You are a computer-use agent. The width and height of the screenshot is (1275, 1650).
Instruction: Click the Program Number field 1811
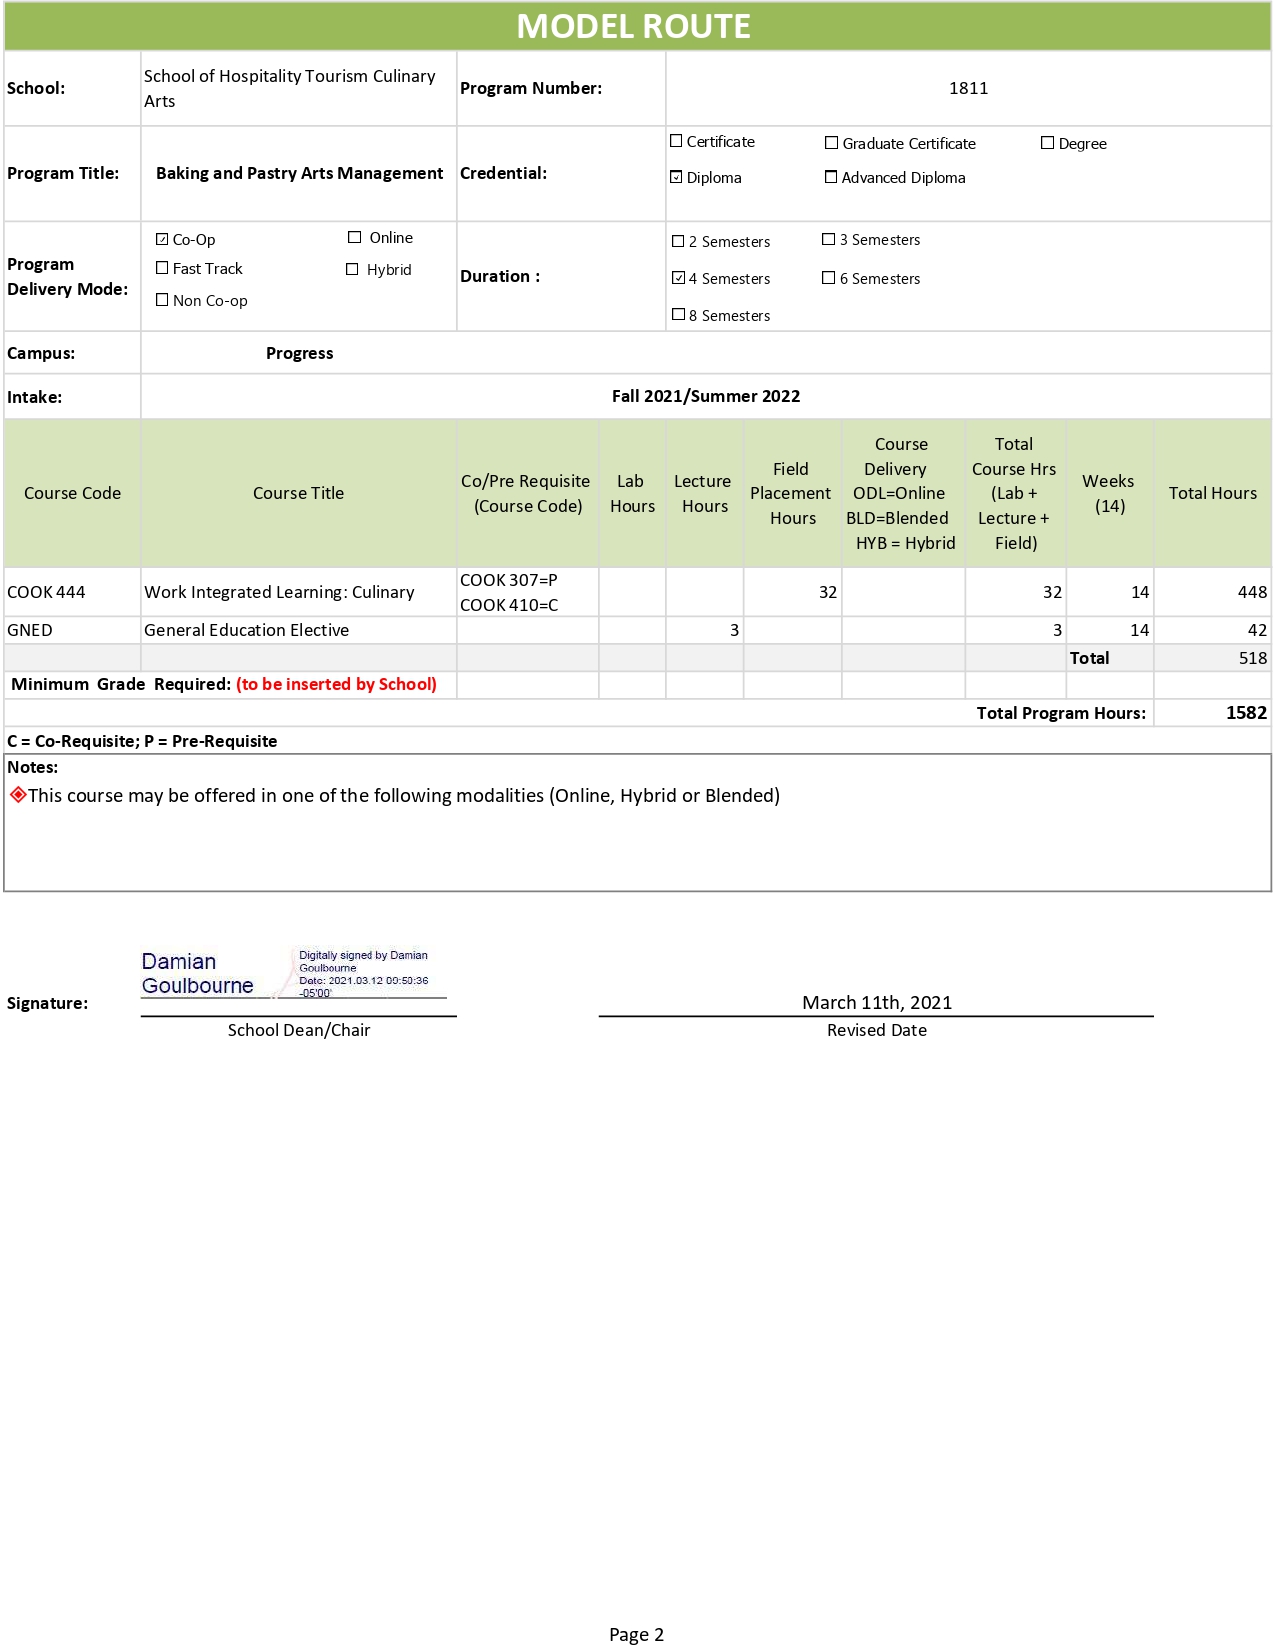click(967, 88)
